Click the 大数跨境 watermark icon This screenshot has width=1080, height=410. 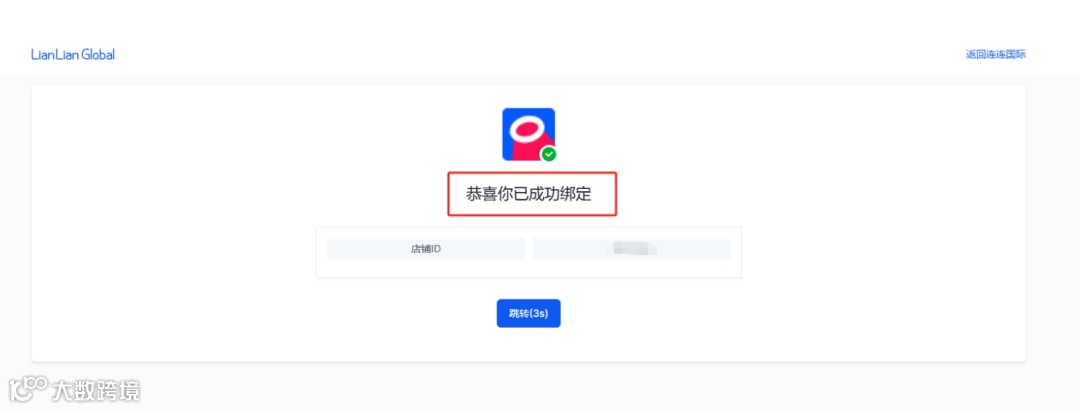(28, 390)
